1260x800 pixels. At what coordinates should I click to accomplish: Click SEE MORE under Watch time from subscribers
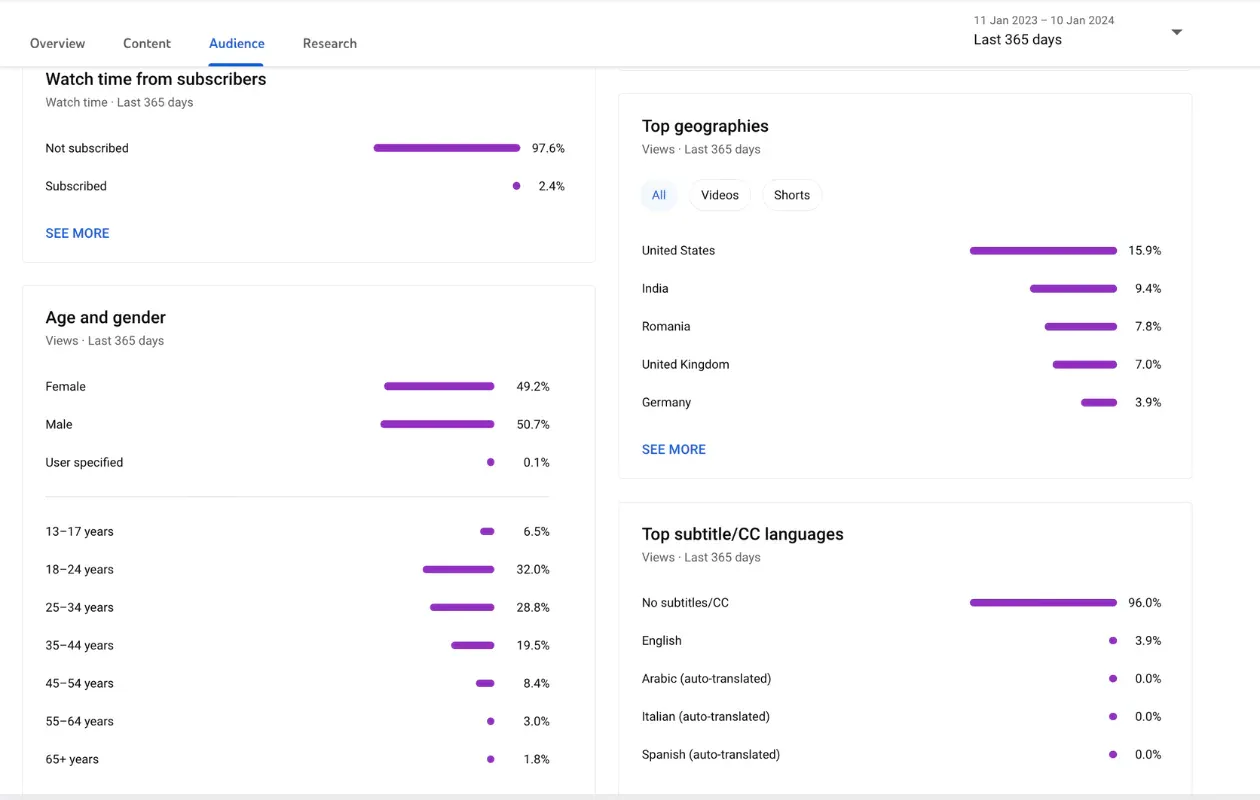[x=77, y=233]
